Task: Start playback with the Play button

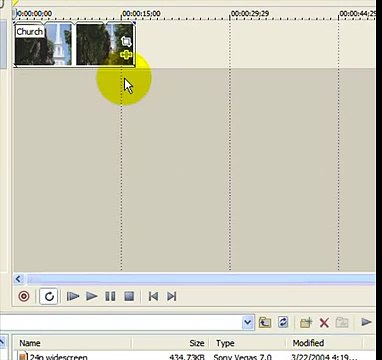Action: point(91,296)
